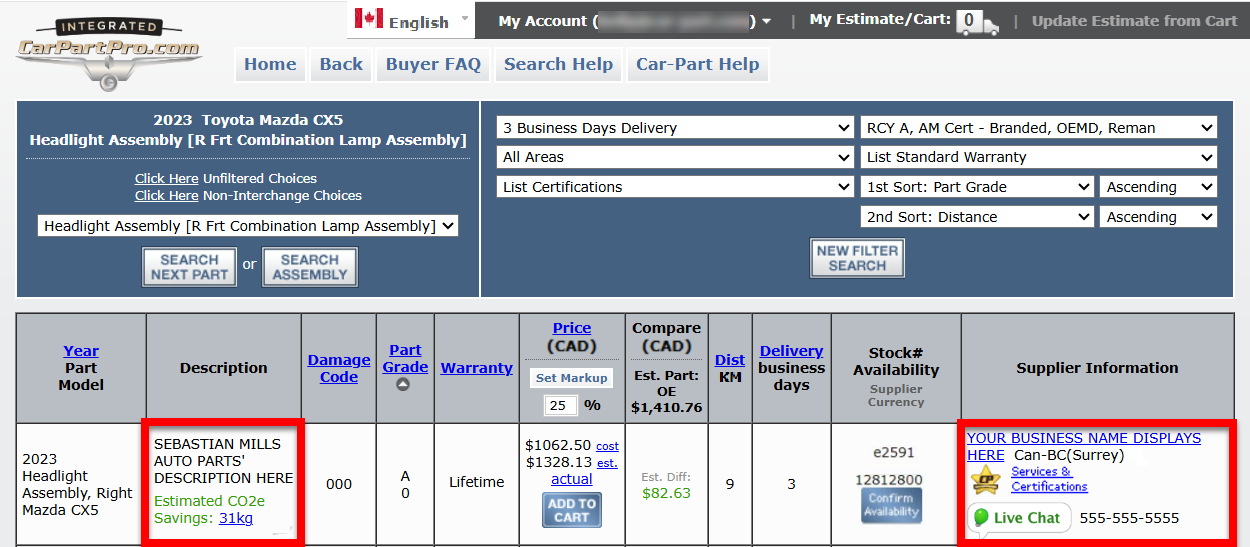Click the Confirm Availability button
Screen dimensions: 1250x547
coord(891,506)
